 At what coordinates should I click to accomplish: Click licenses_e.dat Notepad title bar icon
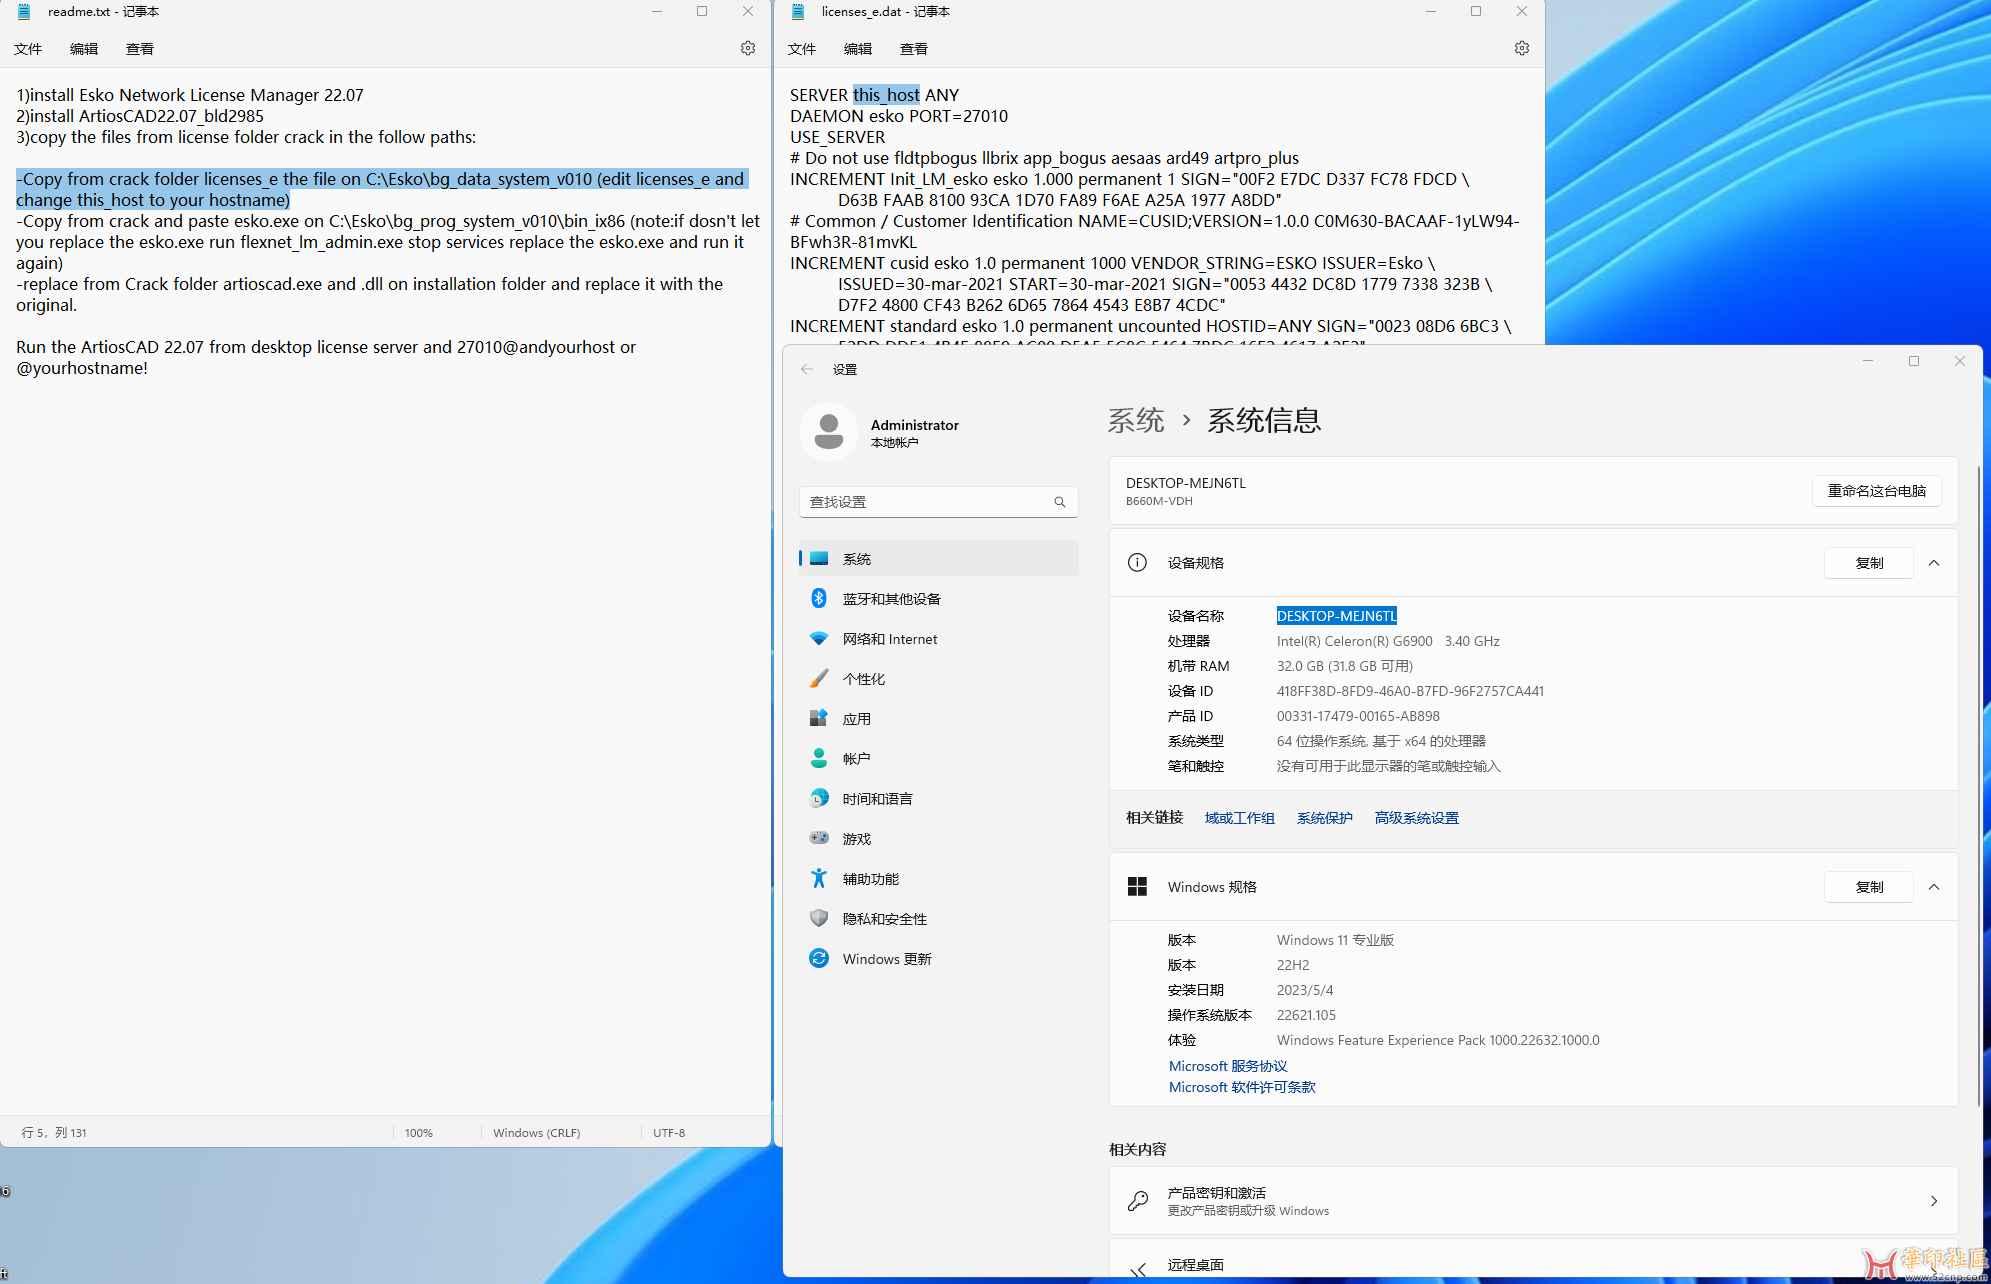pos(797,12)
